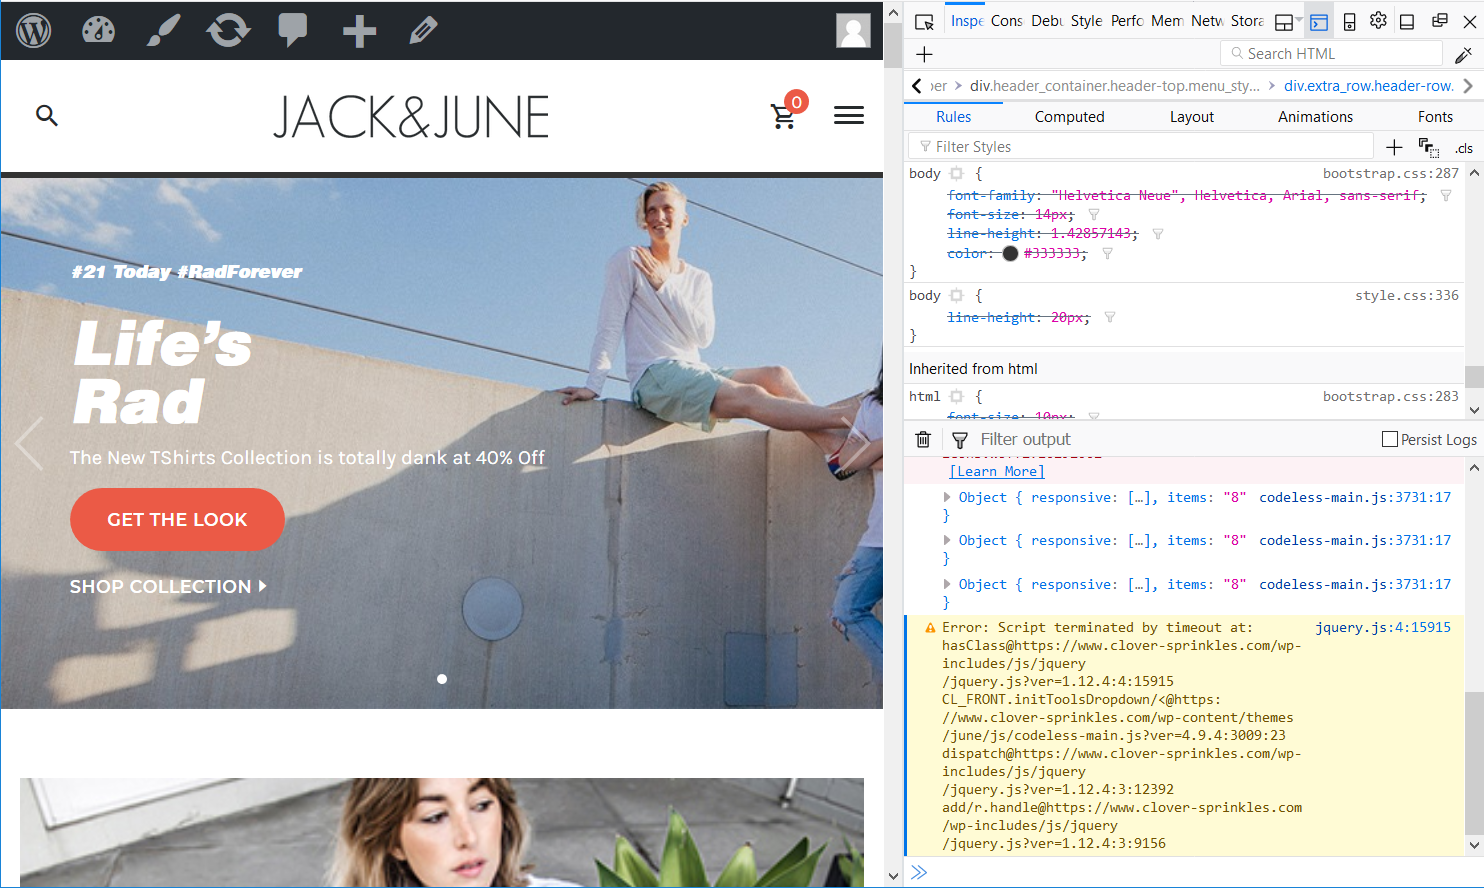This screenshot has width=1484, height=888.
Task: Open the Updates refresh icon
Action: [228, 31]
